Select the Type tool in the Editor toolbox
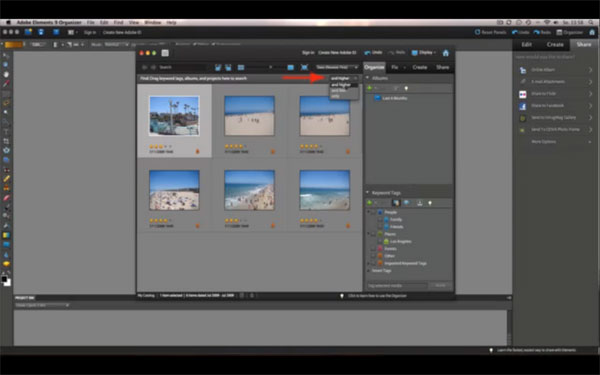The height and width of the screenshot is (375, 600). click(6, 132)
